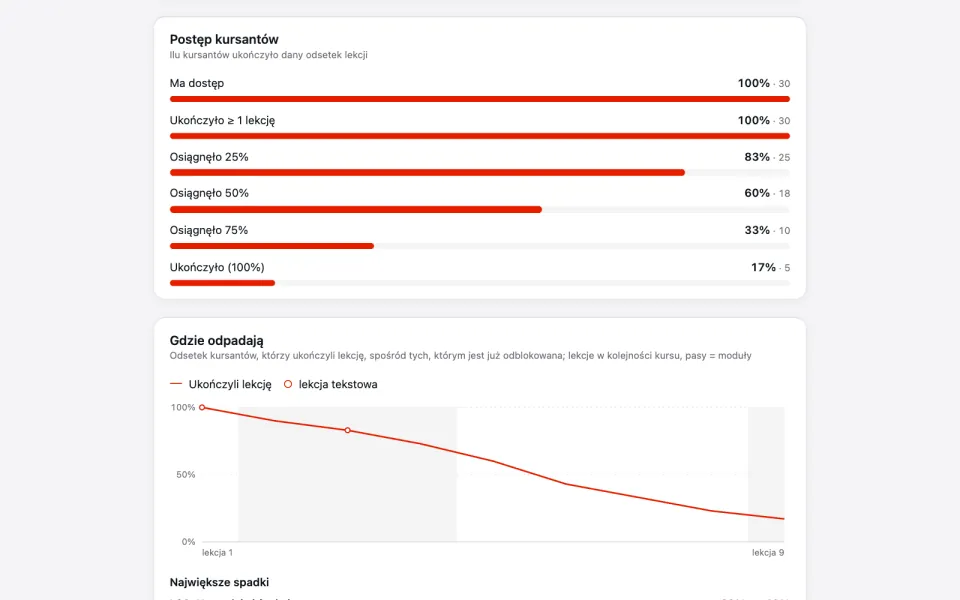960x600 pixels.
Task: Click the 'Ma dostęp' progress bar
Action: click(x=479, y=99)
